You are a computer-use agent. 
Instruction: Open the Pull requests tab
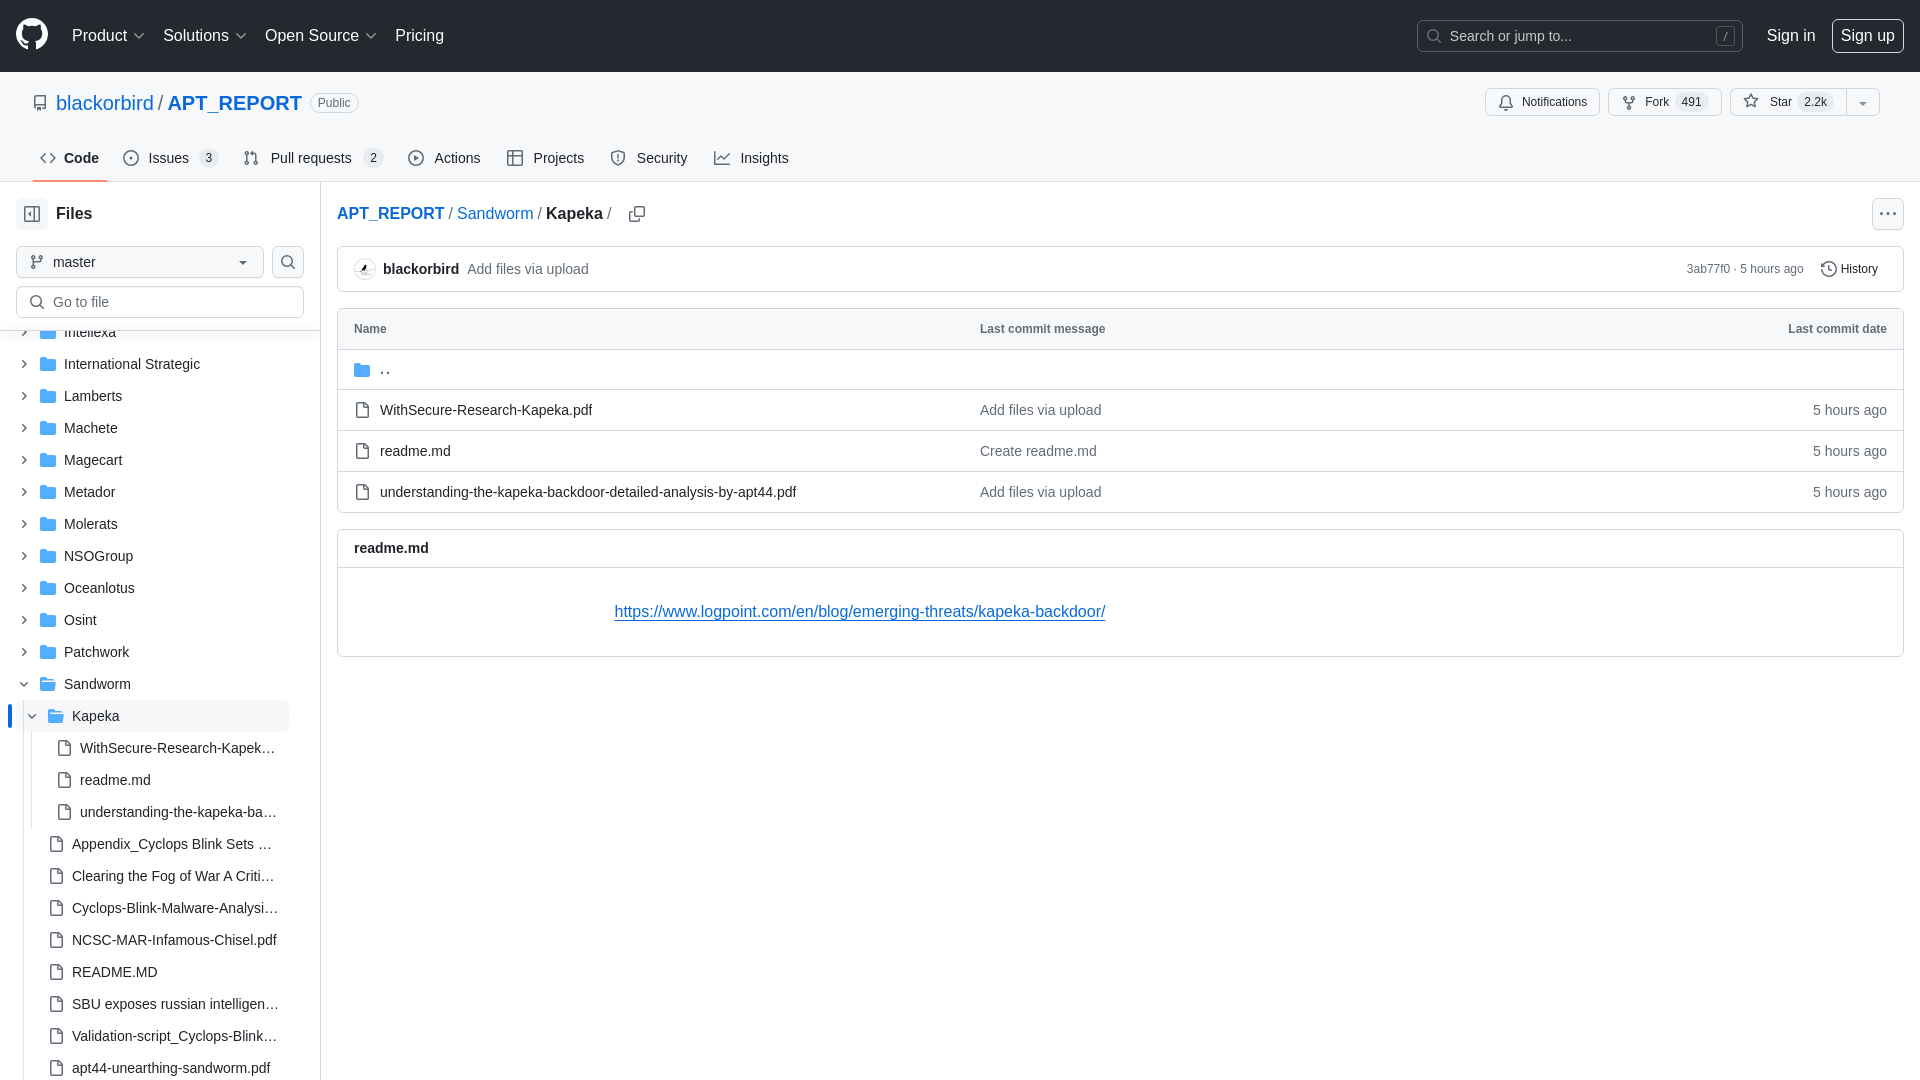[313, 158]
